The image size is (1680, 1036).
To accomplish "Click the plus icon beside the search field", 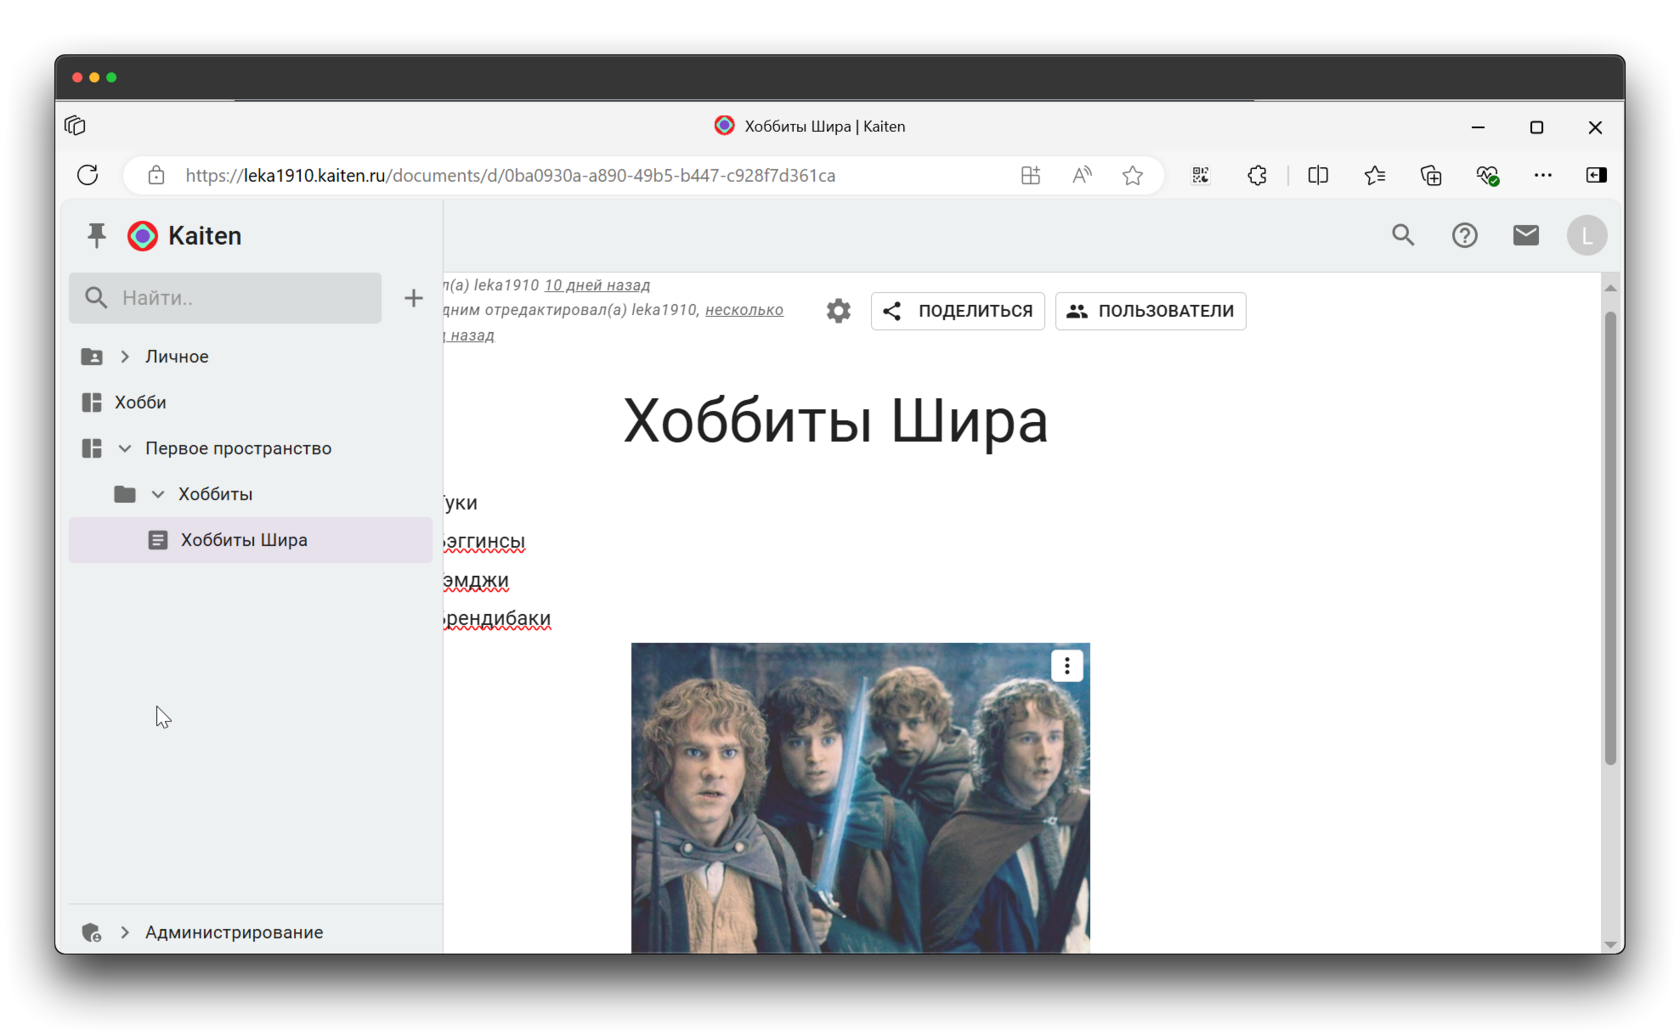I will (x=413, y=298).
